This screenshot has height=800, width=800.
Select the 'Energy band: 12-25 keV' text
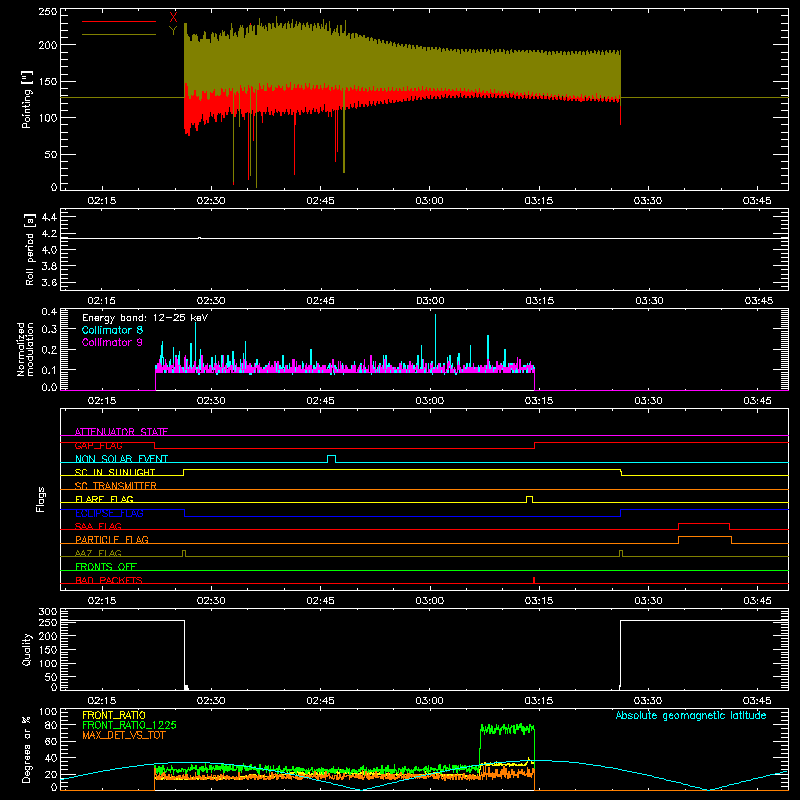145,318
